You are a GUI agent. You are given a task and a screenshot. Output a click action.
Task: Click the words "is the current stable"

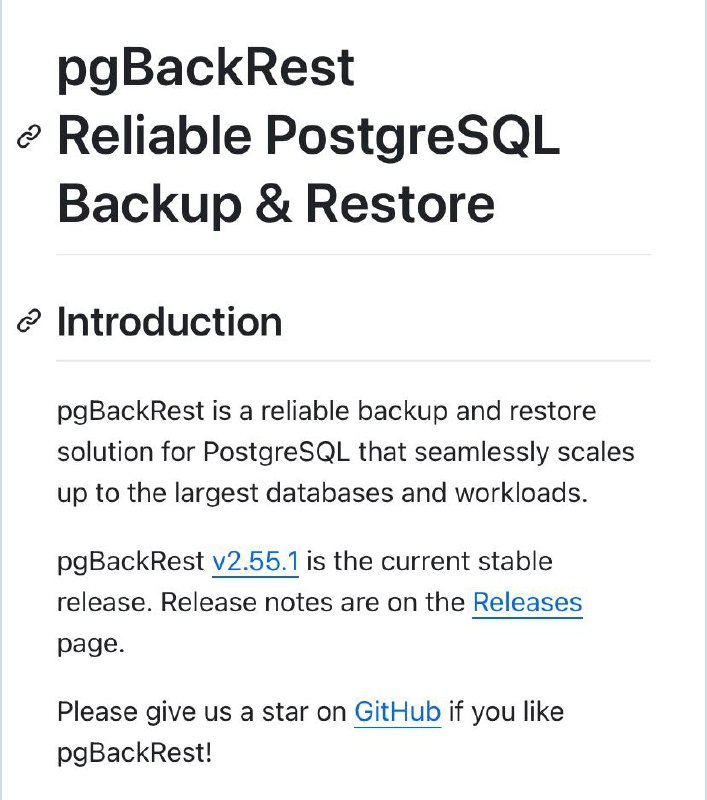(x=430, y=562)
